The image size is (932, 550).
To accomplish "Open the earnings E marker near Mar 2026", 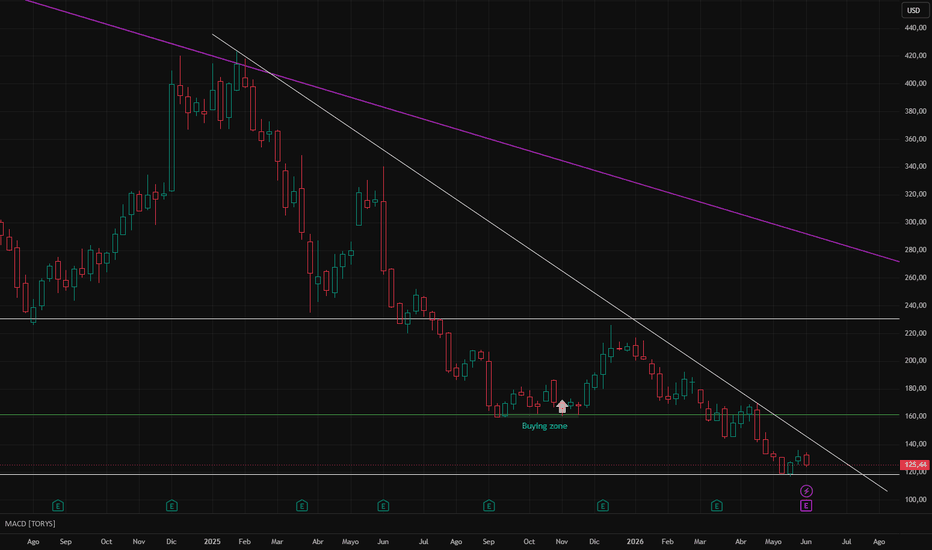I will [x=716, y=505].
